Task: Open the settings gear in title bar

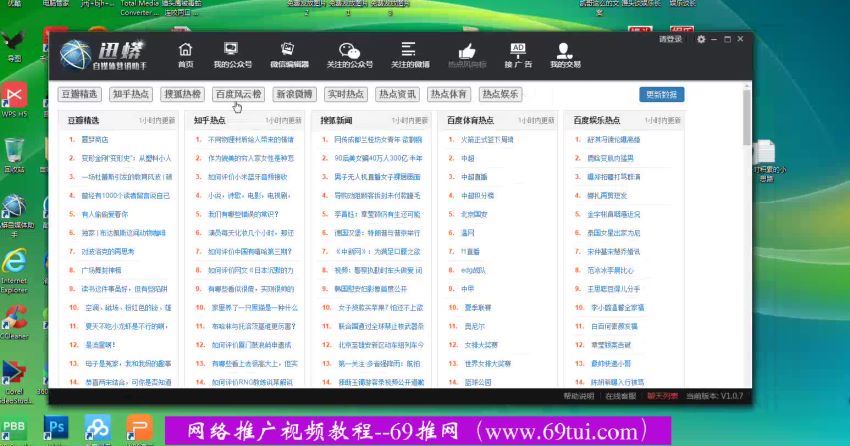Action: 701,39
